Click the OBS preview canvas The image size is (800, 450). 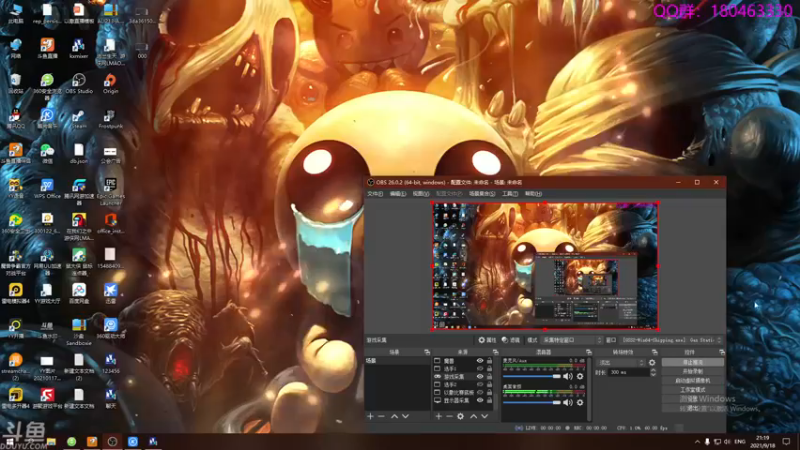[x=545, y=266]
